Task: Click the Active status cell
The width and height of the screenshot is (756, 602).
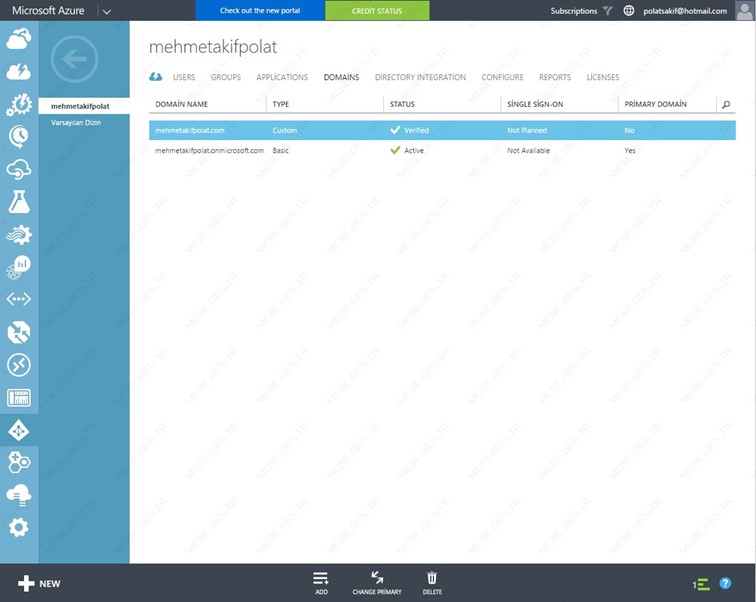Action: 407,150
